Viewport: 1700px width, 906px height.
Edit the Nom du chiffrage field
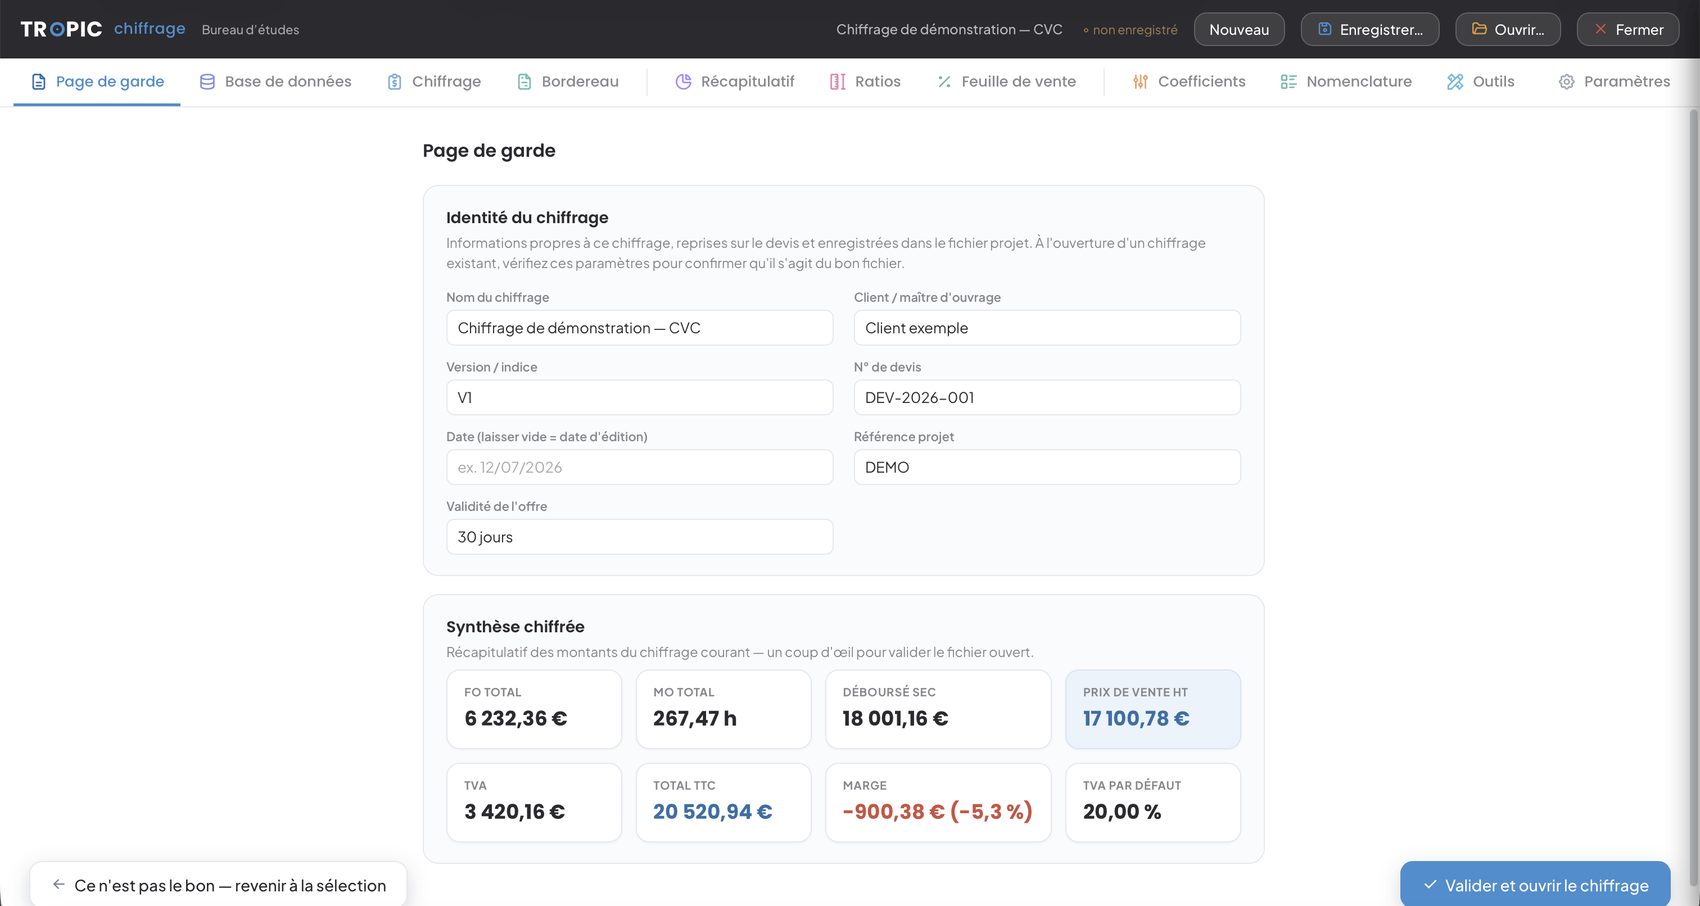[x=639, y=328]
